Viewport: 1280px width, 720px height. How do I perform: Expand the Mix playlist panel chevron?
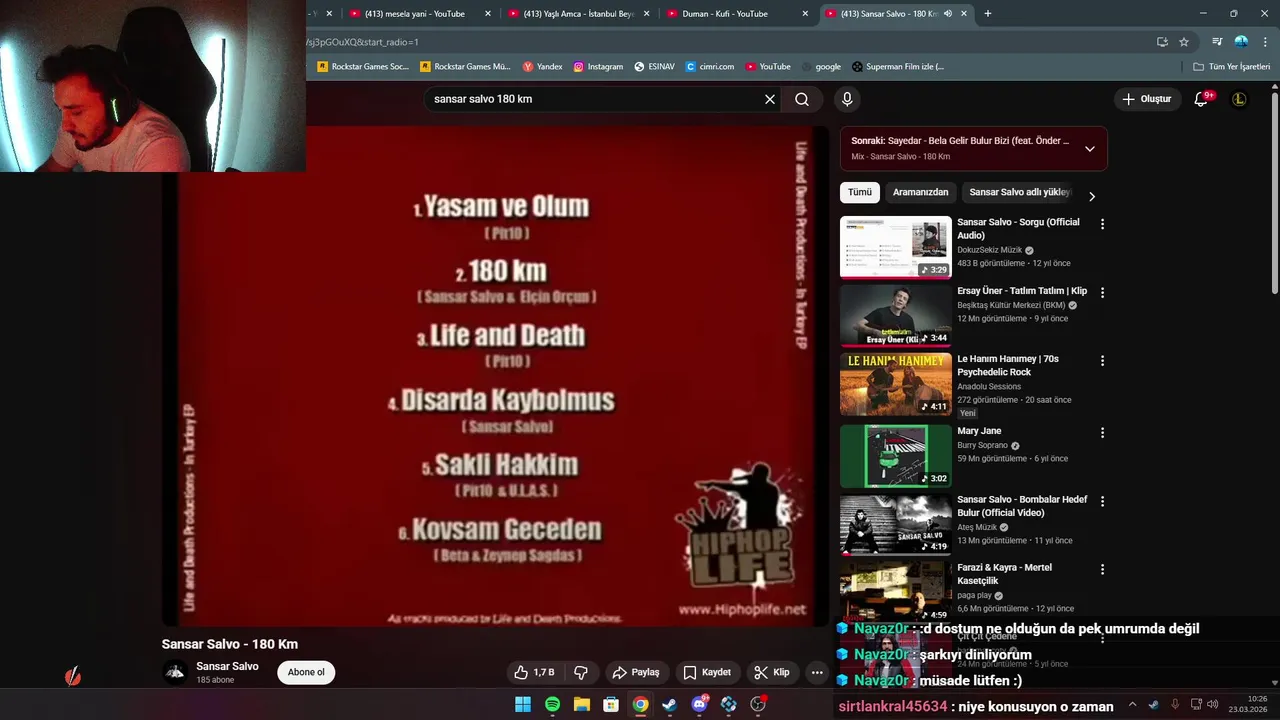1090,148
